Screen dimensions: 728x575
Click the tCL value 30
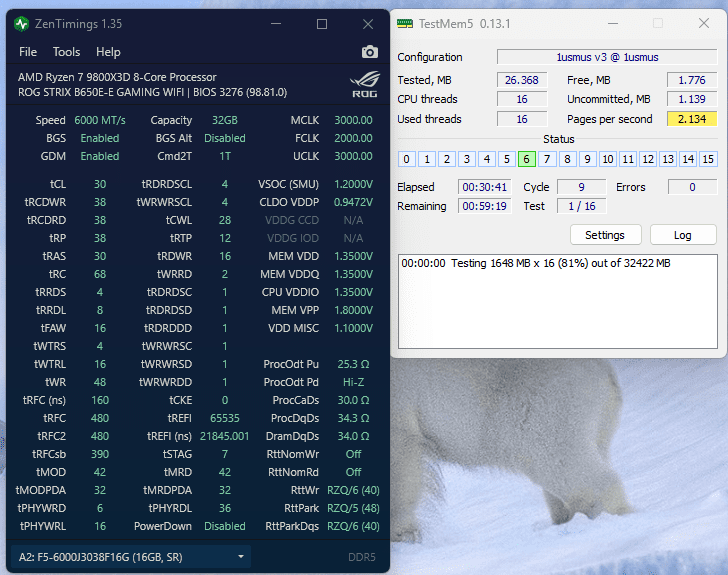tap(100, 184)
